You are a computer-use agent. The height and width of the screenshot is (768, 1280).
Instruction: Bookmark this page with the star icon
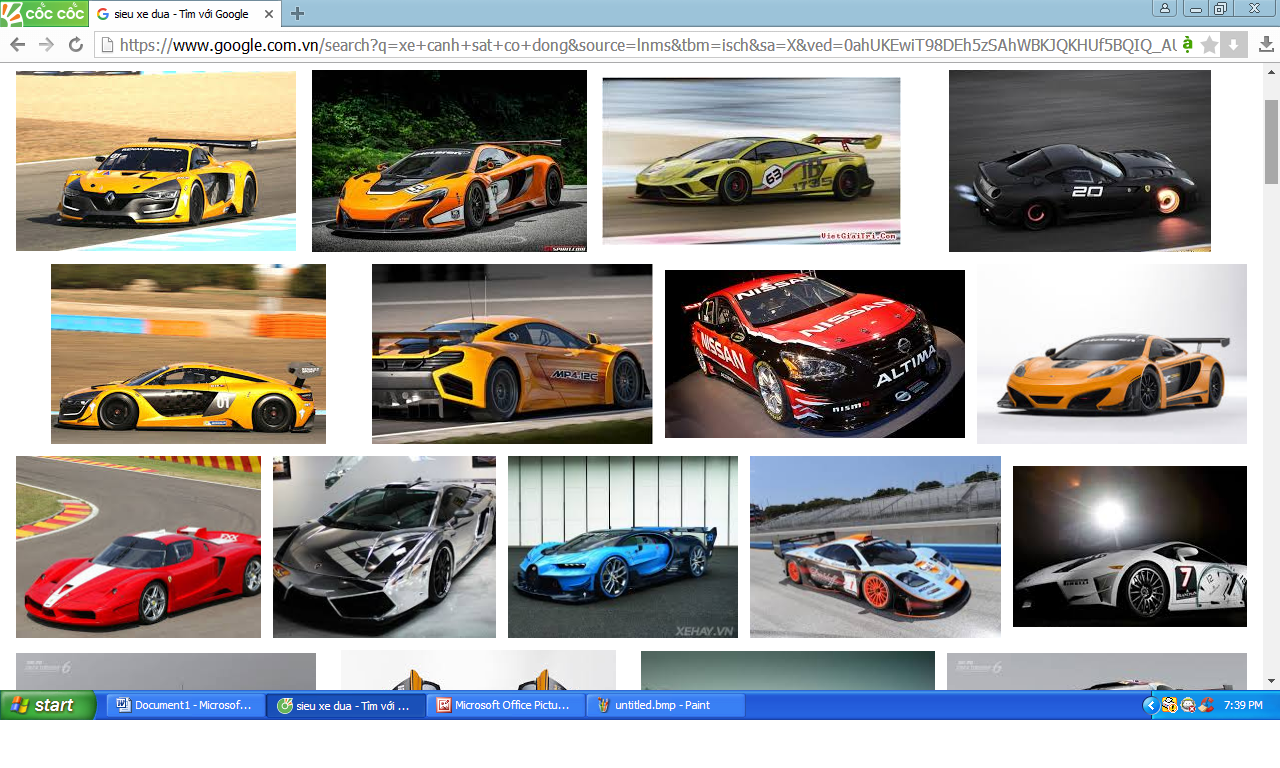(x=1209, y=45)
